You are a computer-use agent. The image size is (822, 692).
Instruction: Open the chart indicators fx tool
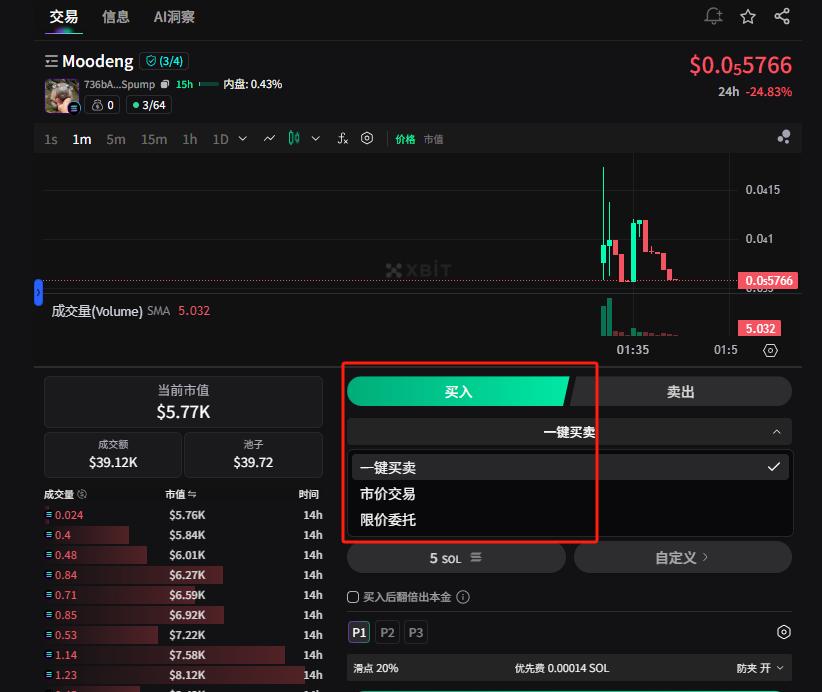point(342,139)
